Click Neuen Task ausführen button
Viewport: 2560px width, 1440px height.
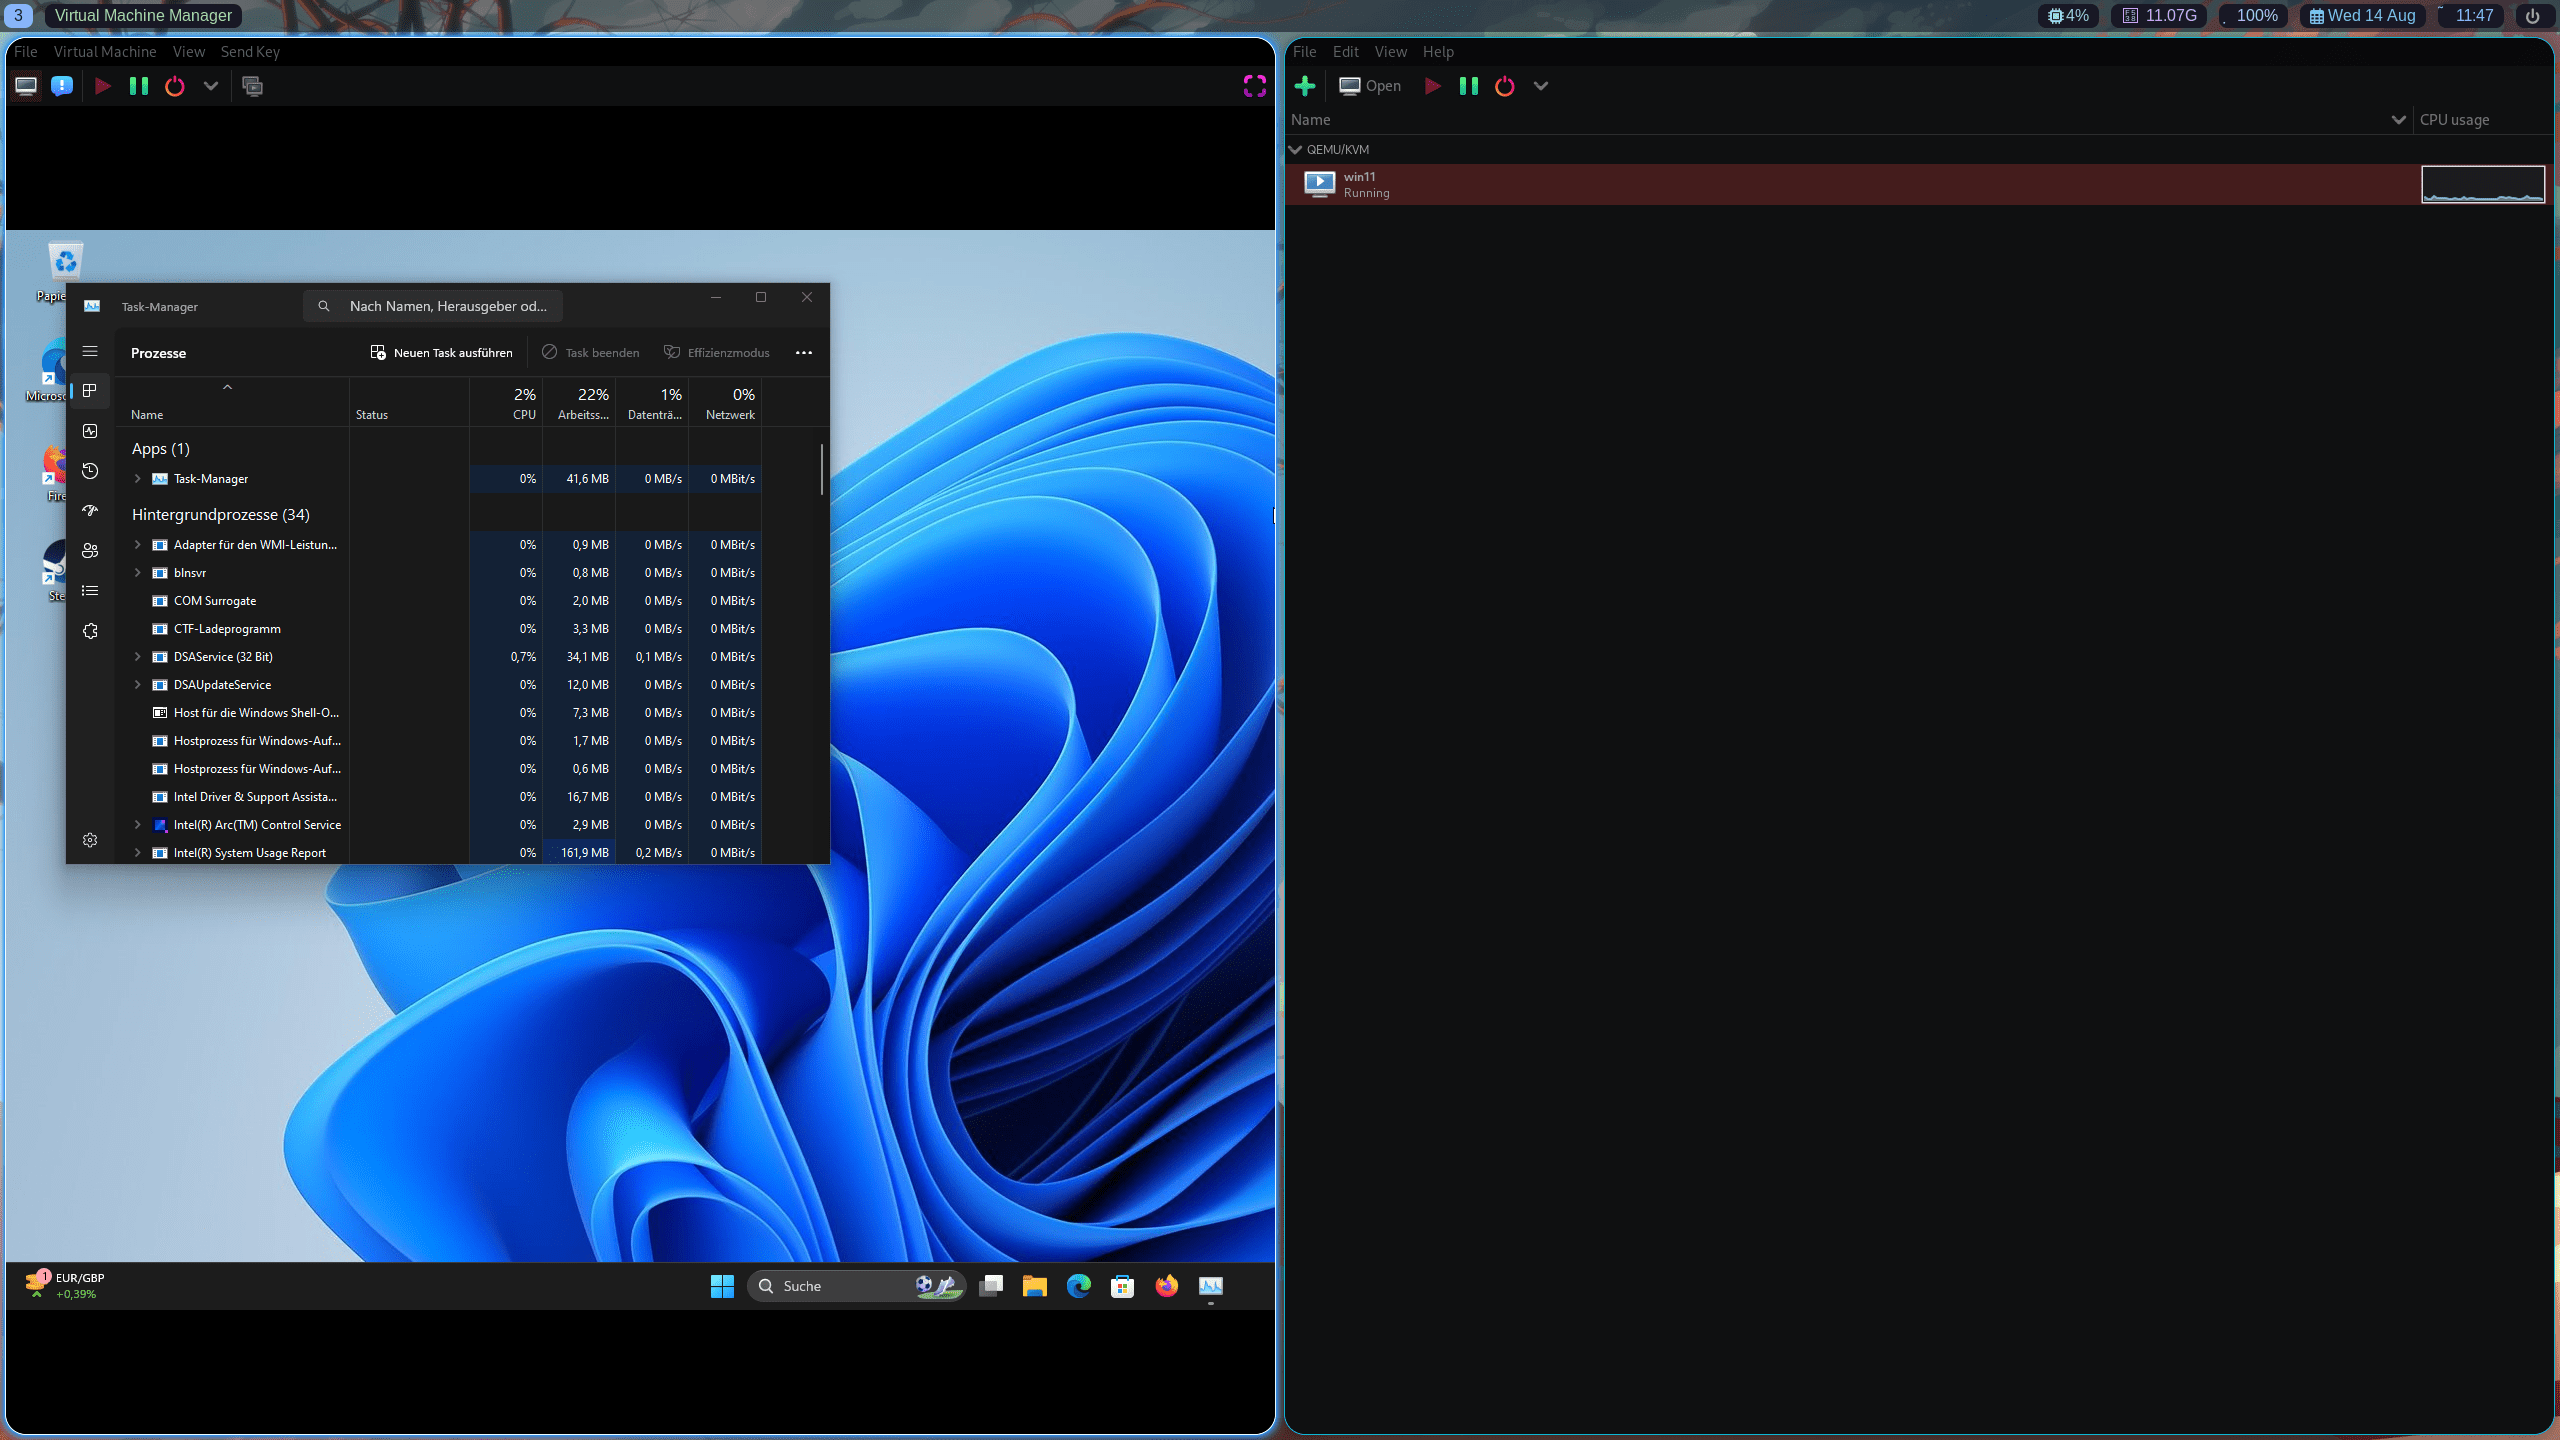click(441, 353)
